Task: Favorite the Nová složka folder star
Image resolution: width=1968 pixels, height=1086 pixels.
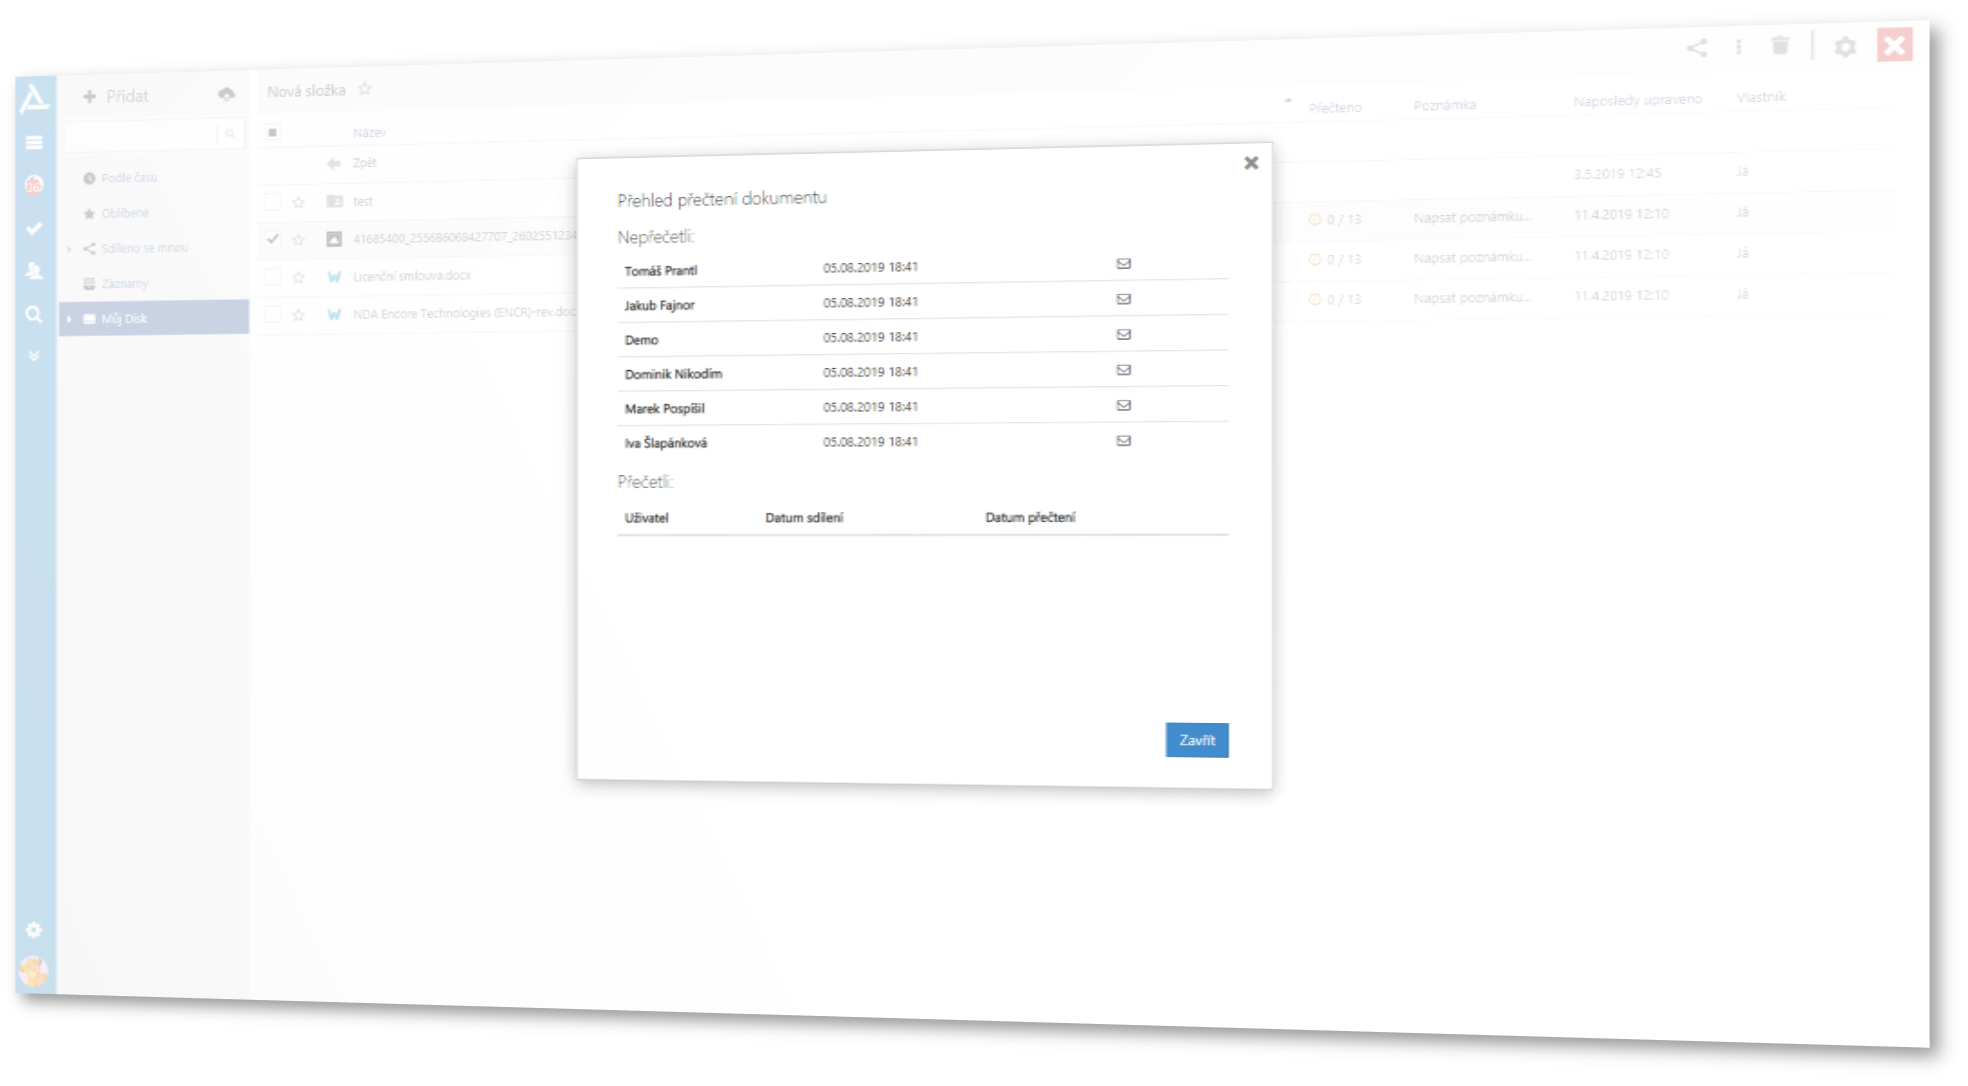Action: (365, 89)
